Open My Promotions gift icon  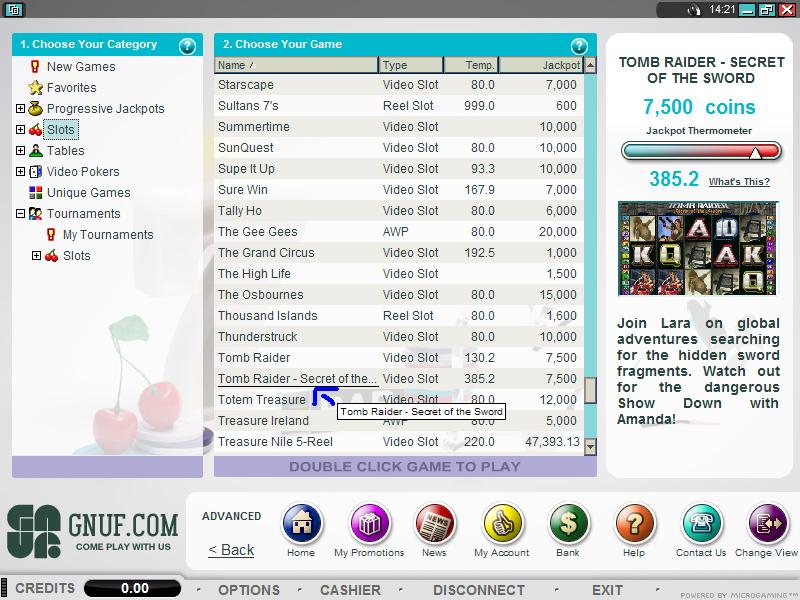(x=369, y=523)
